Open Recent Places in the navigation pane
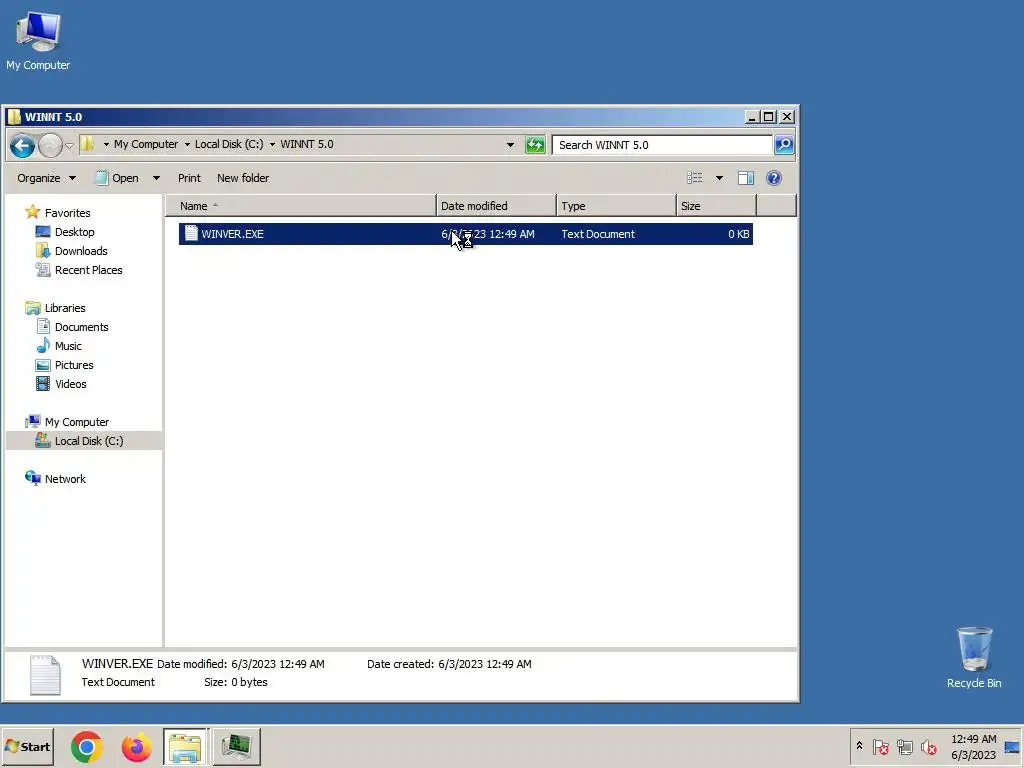Viewport: 1024px width, 768px height. click(x=88, y=270)
